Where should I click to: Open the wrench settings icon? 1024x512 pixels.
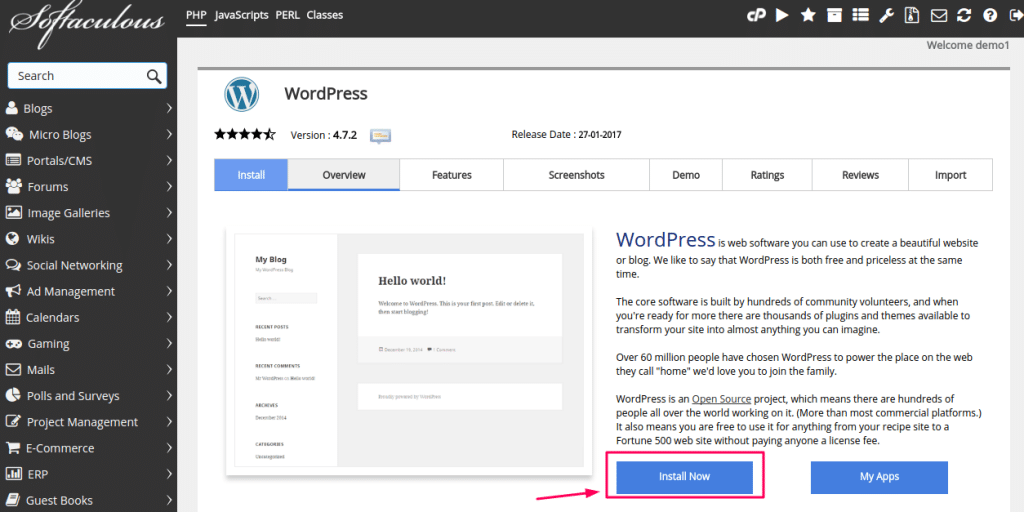(886, 15)
